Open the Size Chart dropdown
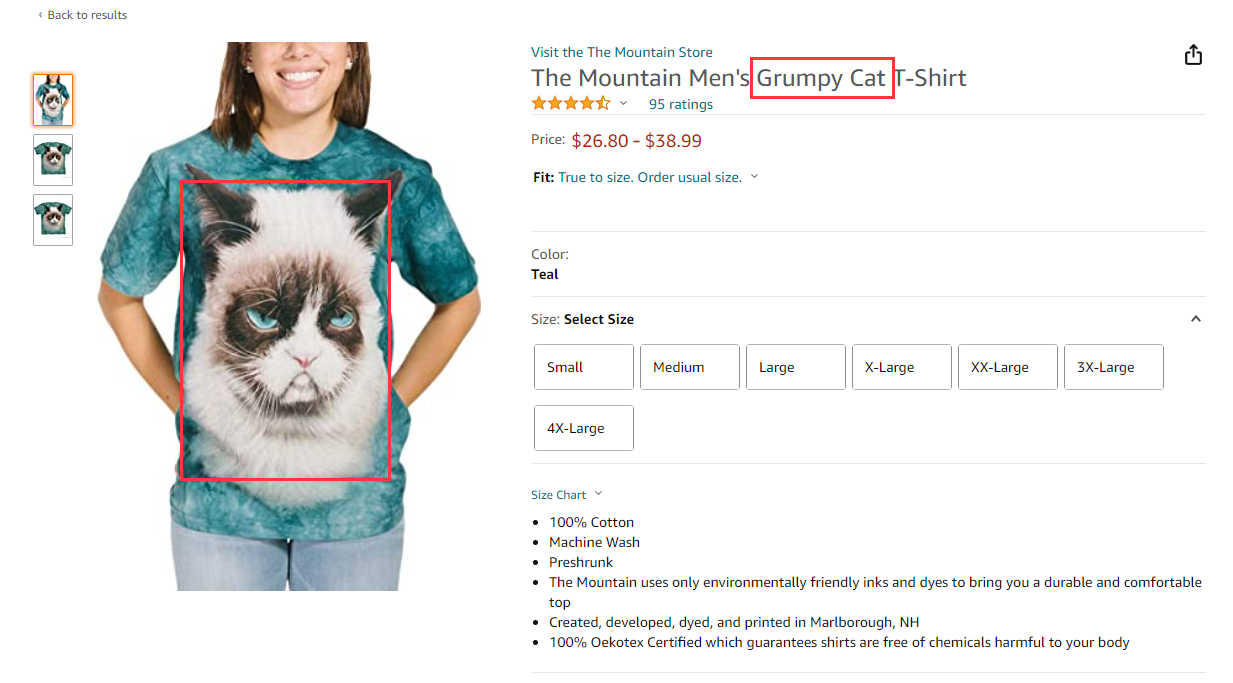This screenshot has width=1233, height=683. (x=566, y=494)
